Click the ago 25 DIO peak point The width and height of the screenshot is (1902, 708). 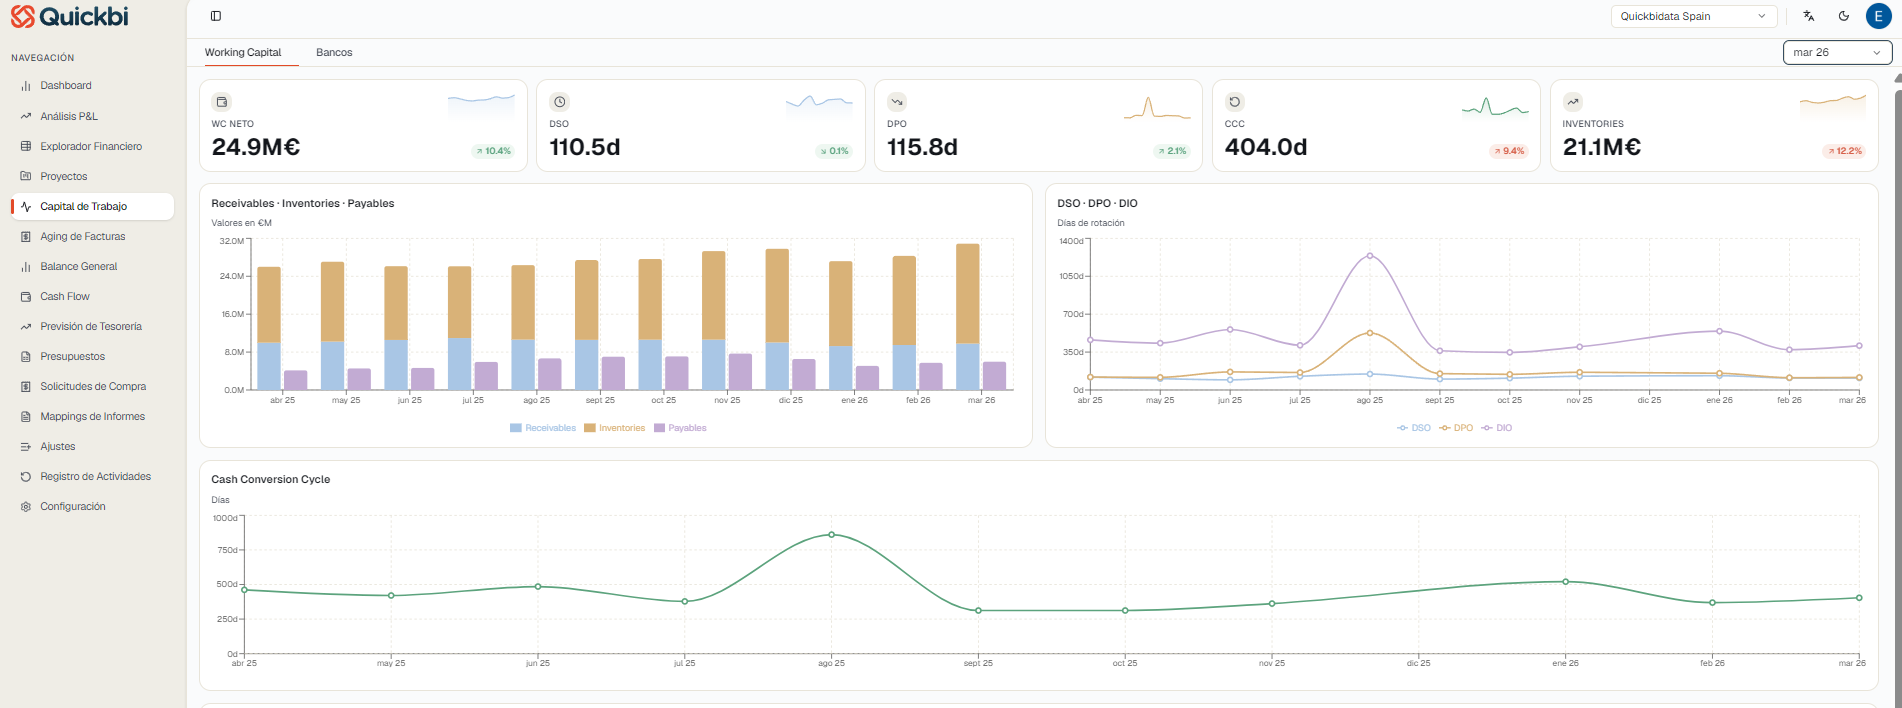point(1370,256)
